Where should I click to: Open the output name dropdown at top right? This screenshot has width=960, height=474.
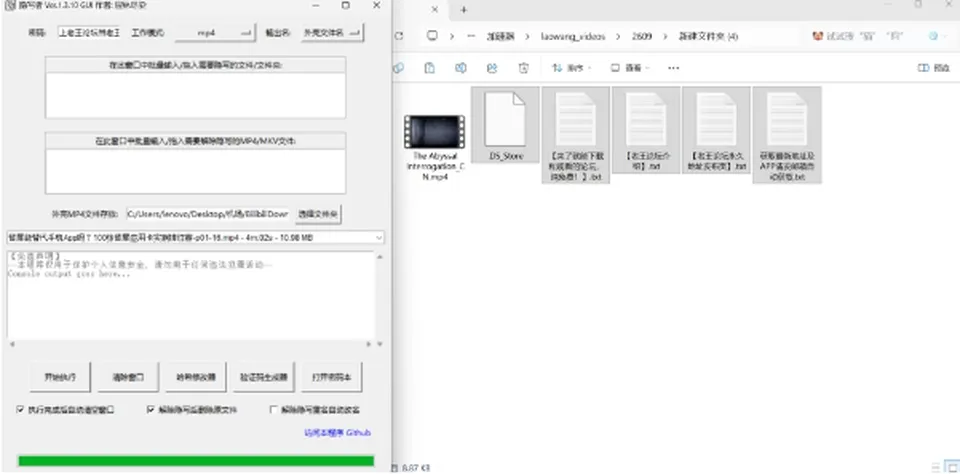pos(332,33)
